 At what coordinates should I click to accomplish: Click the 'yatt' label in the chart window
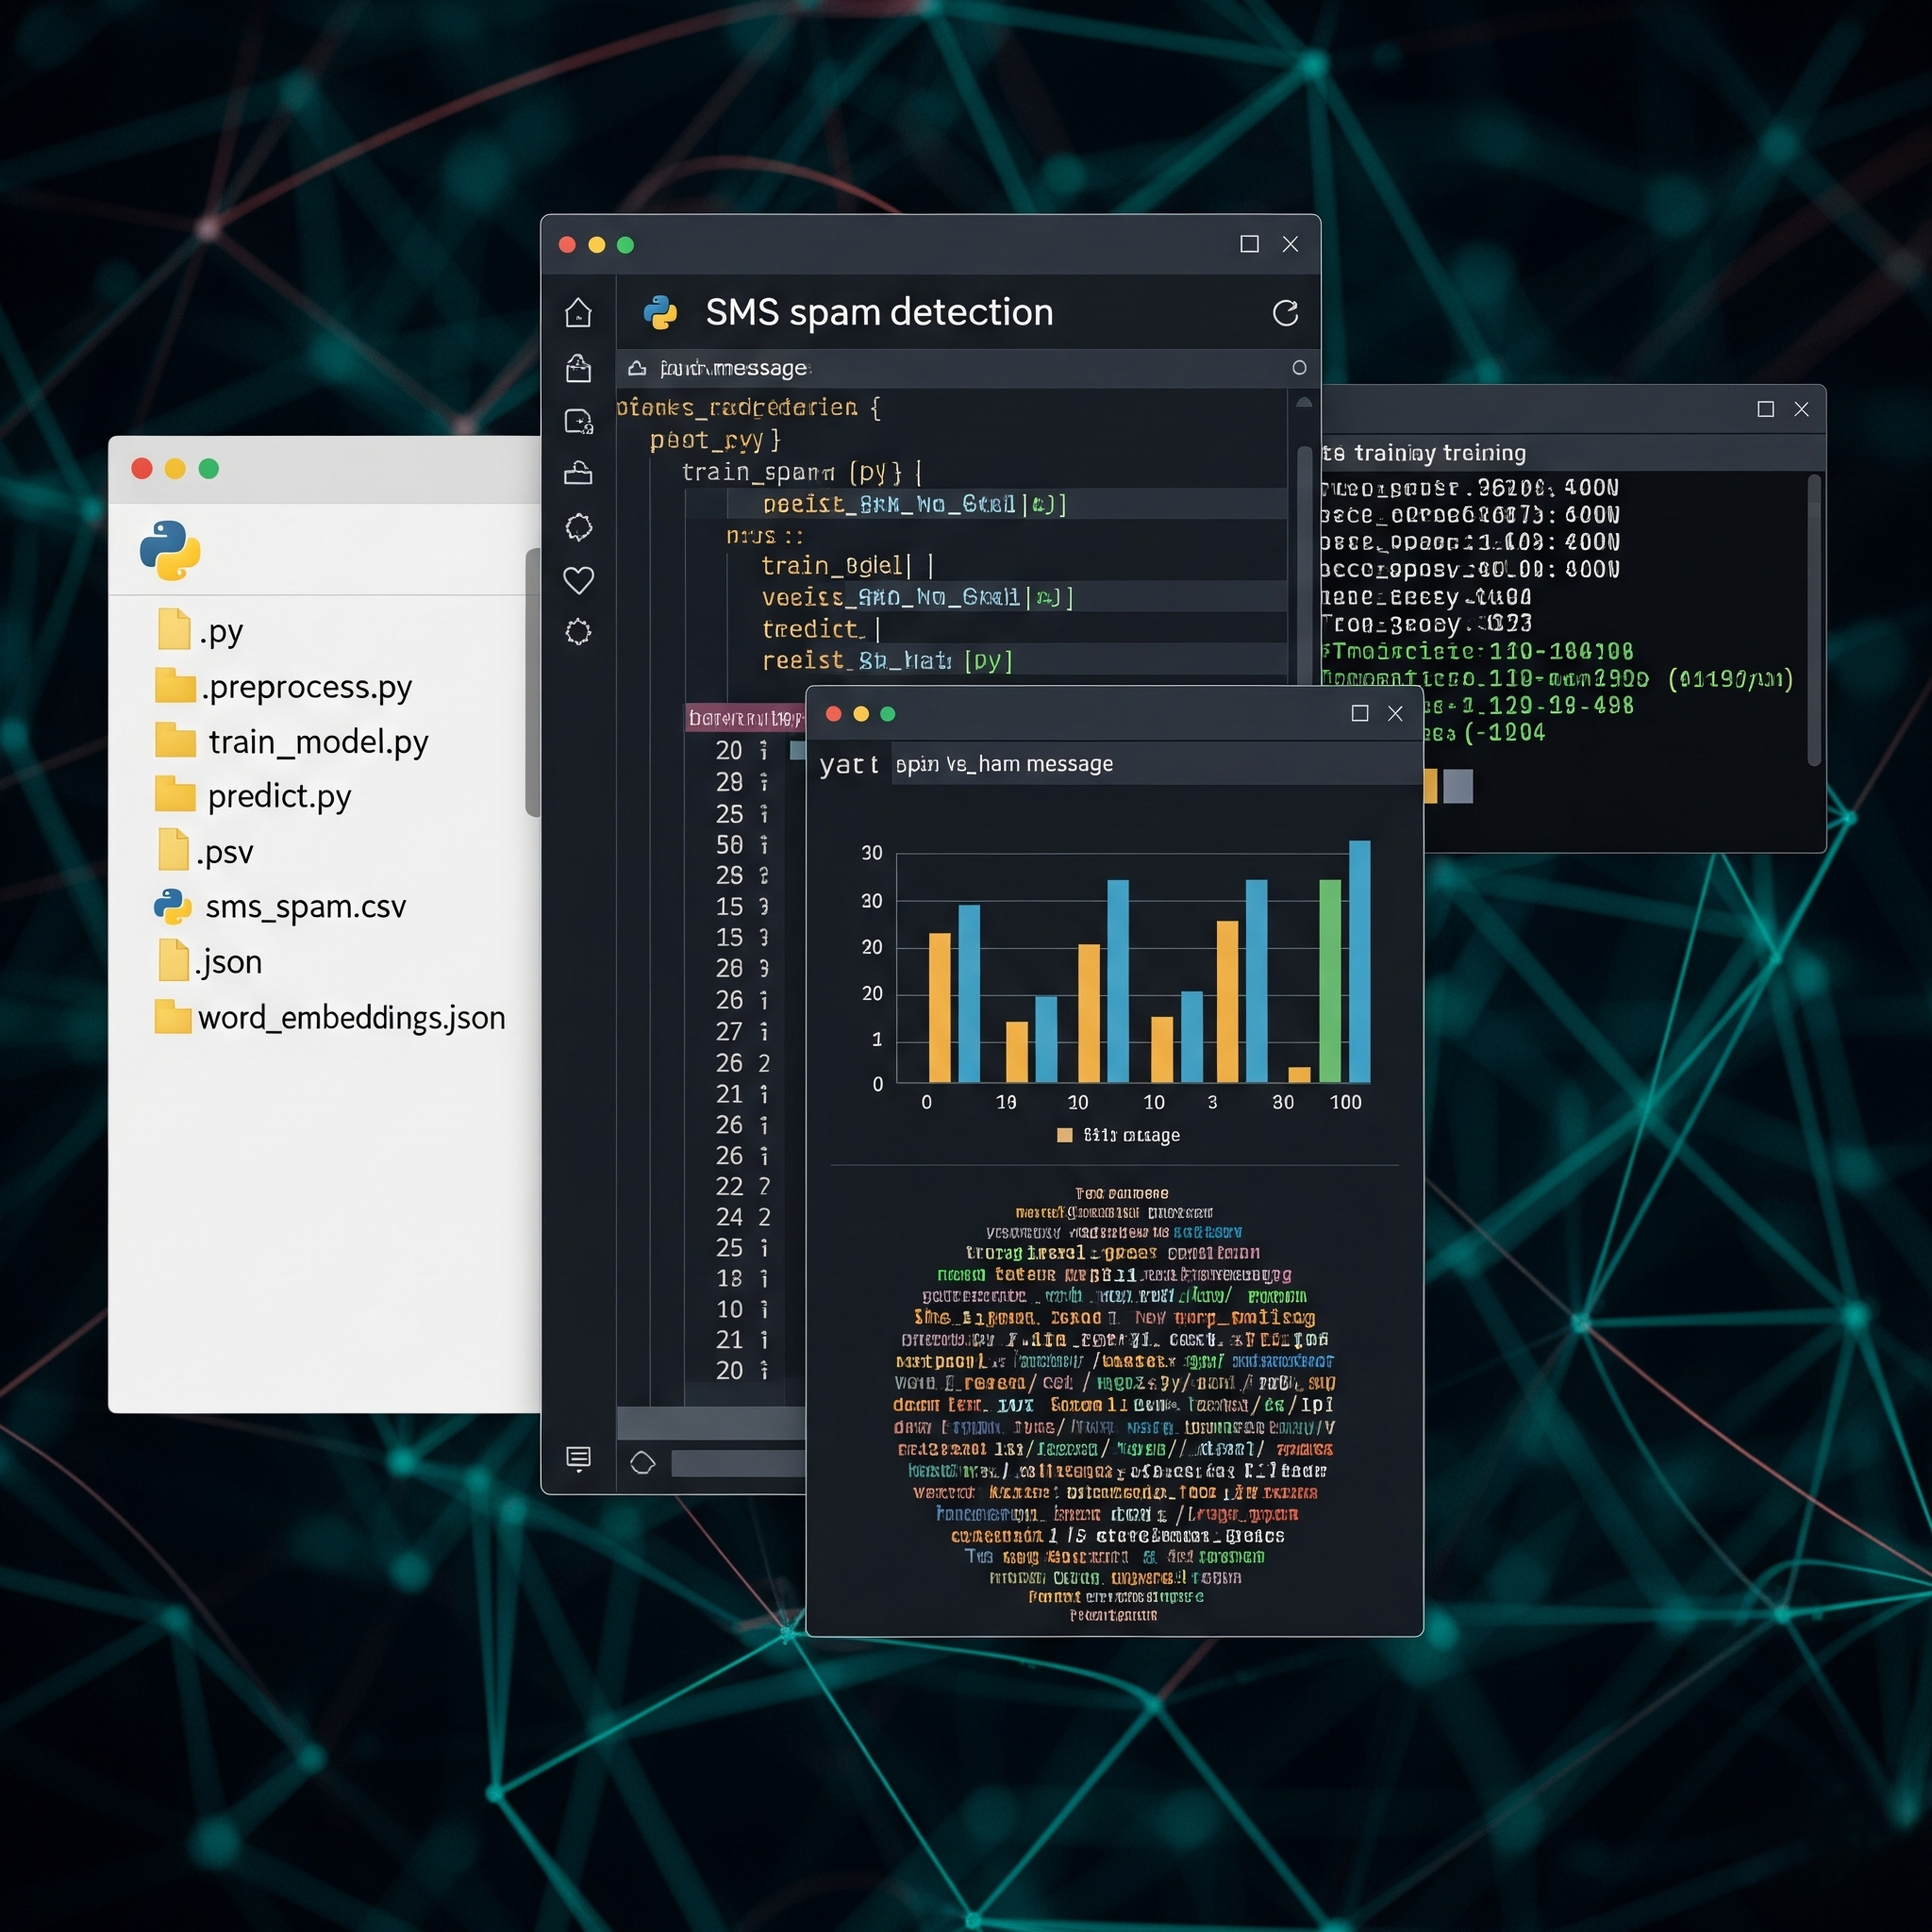849,765
